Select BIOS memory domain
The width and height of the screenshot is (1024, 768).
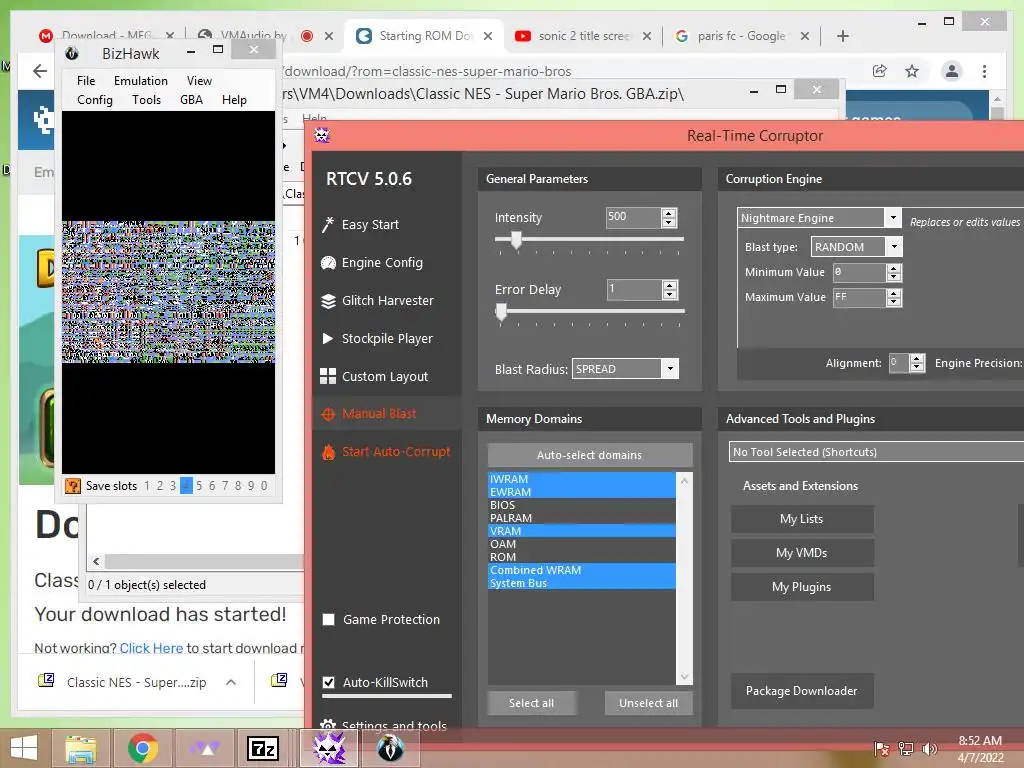coord(581,505)
